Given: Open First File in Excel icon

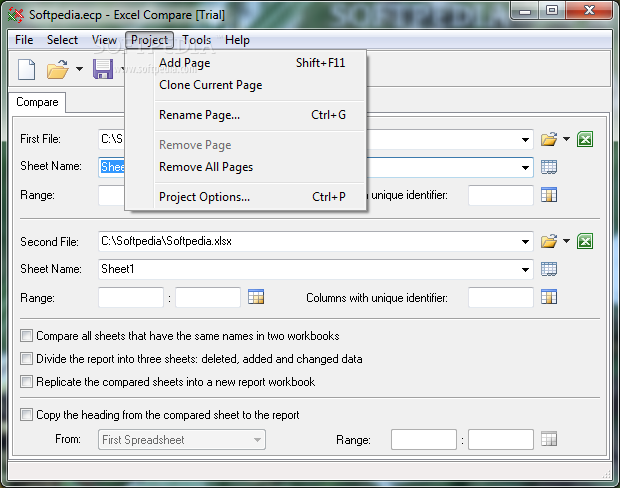Looking at the screenshot, I should (585, 139).
